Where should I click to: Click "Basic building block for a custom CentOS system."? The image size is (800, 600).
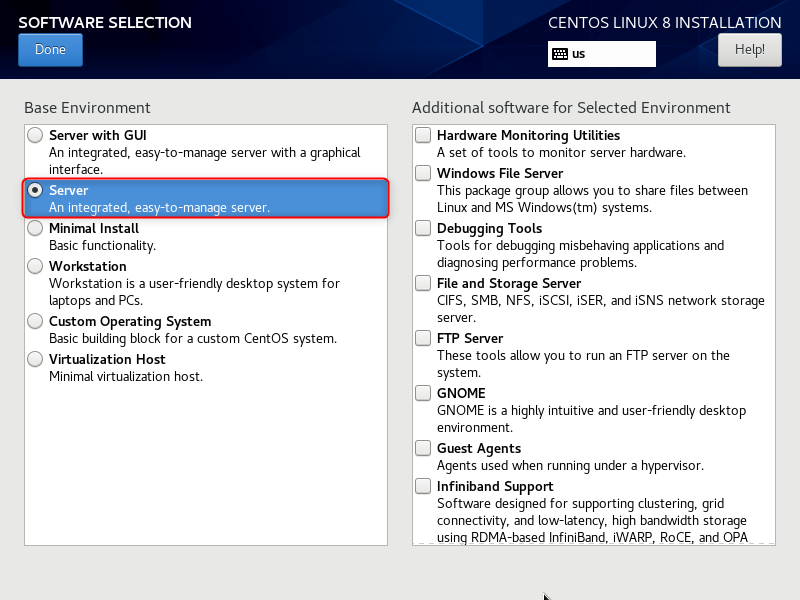point(193,339)
